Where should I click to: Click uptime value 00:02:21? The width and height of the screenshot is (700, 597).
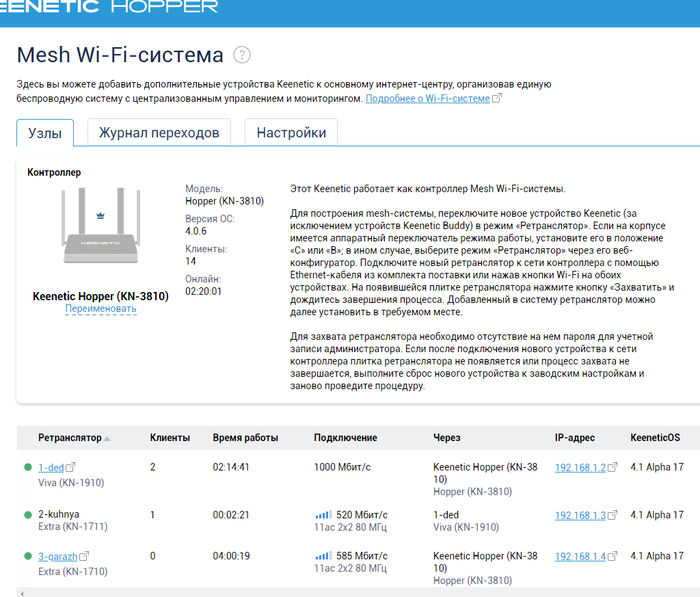coord(231,515)
